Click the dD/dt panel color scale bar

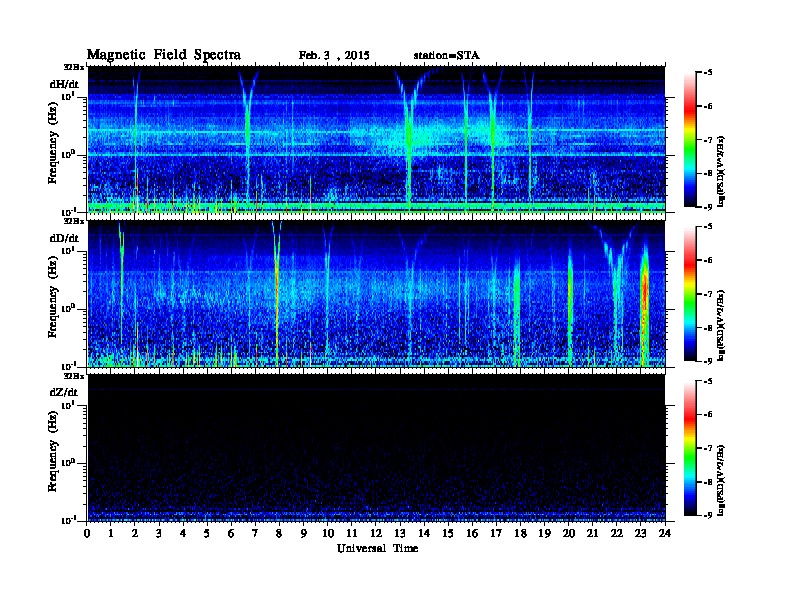pyautogui.click(x=690, y=294)
